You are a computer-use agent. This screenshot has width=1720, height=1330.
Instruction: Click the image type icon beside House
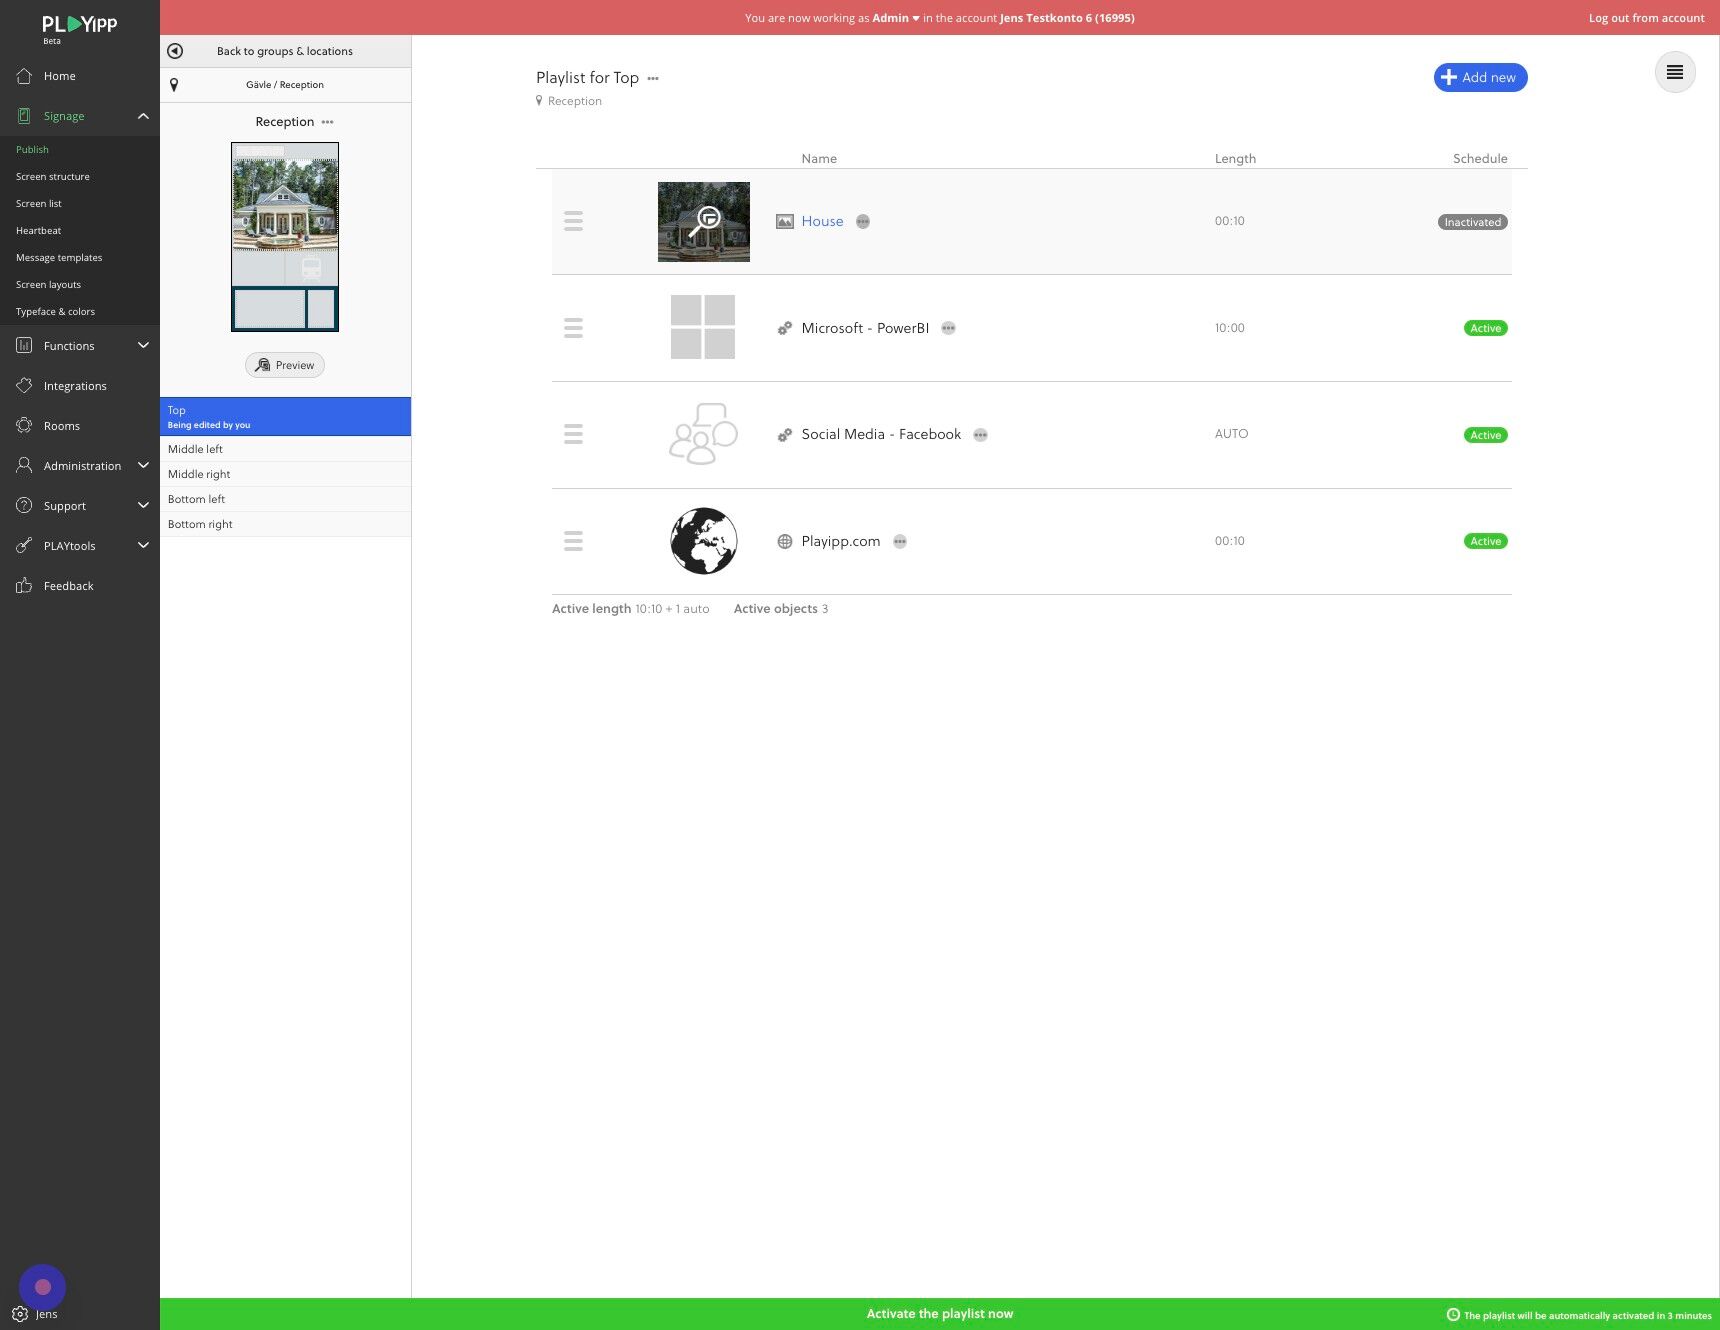click(x=785, y=222)
